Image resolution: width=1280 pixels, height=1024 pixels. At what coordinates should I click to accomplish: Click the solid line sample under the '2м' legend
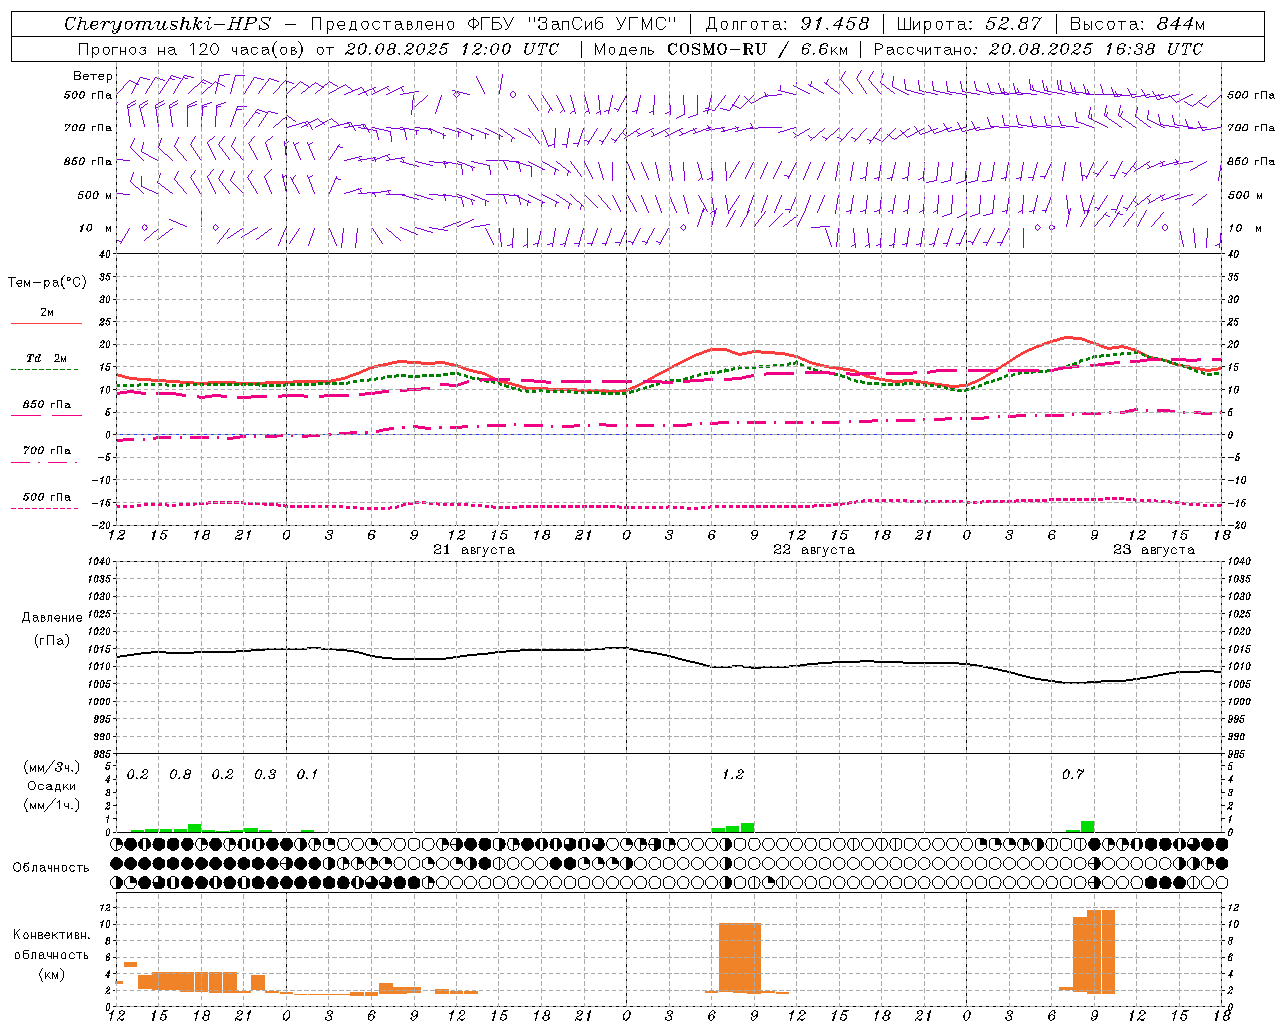46,323
